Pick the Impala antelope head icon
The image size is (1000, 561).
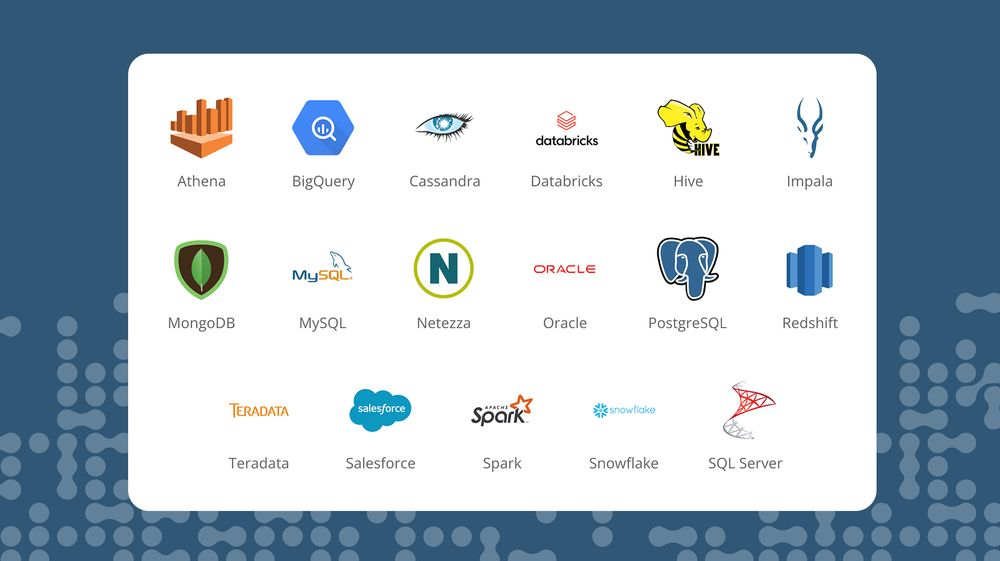809,128
